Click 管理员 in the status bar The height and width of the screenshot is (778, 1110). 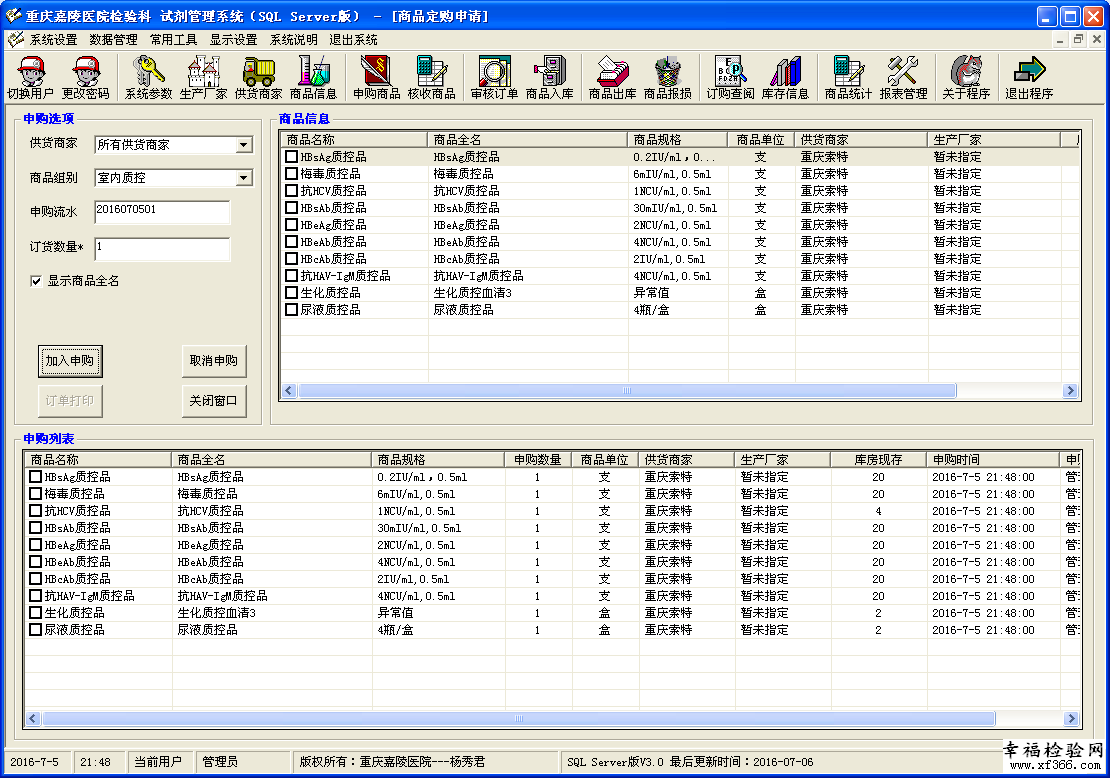[x=220, y=762]
